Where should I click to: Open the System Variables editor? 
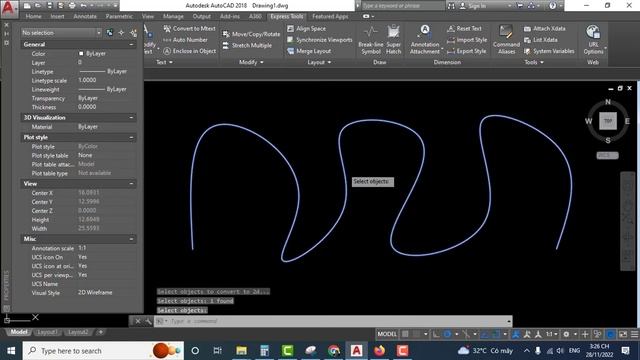pyautogui.click(x=549, y=51)
